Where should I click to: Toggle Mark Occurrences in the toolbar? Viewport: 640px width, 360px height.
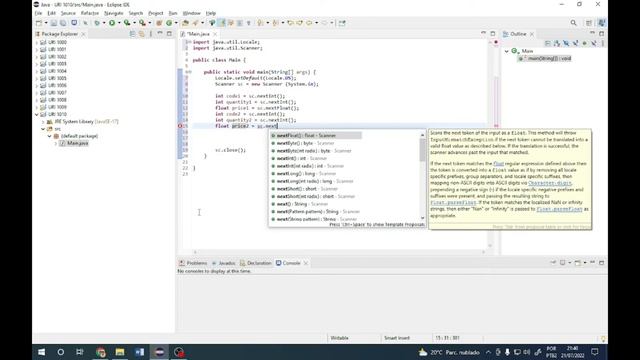coord(221,23)
